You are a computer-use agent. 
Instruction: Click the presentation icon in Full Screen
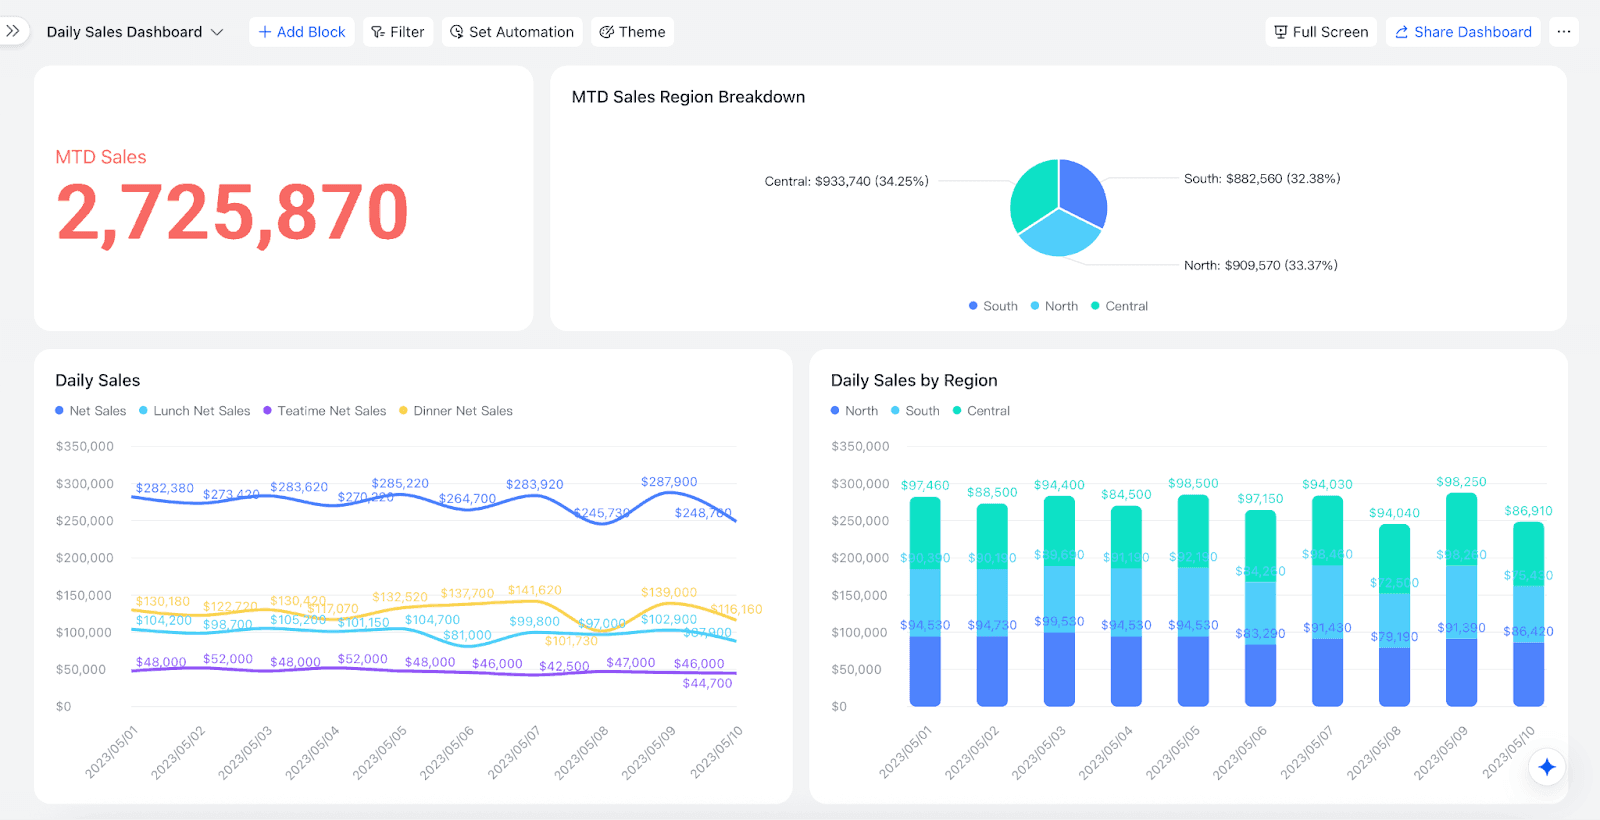(1281, 32)
